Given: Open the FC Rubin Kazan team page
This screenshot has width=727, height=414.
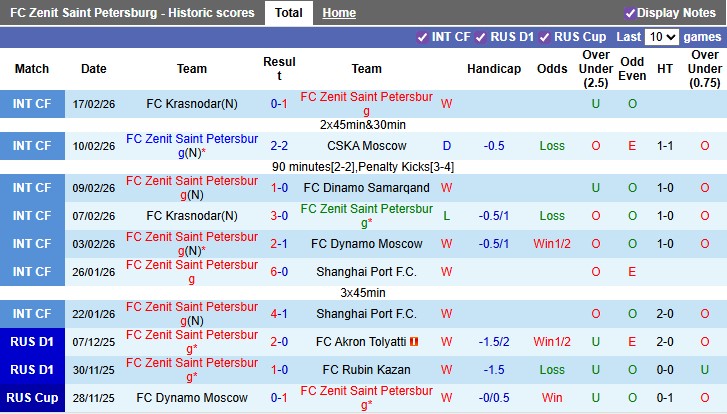Looking at the screenshot, I should 366,369.
